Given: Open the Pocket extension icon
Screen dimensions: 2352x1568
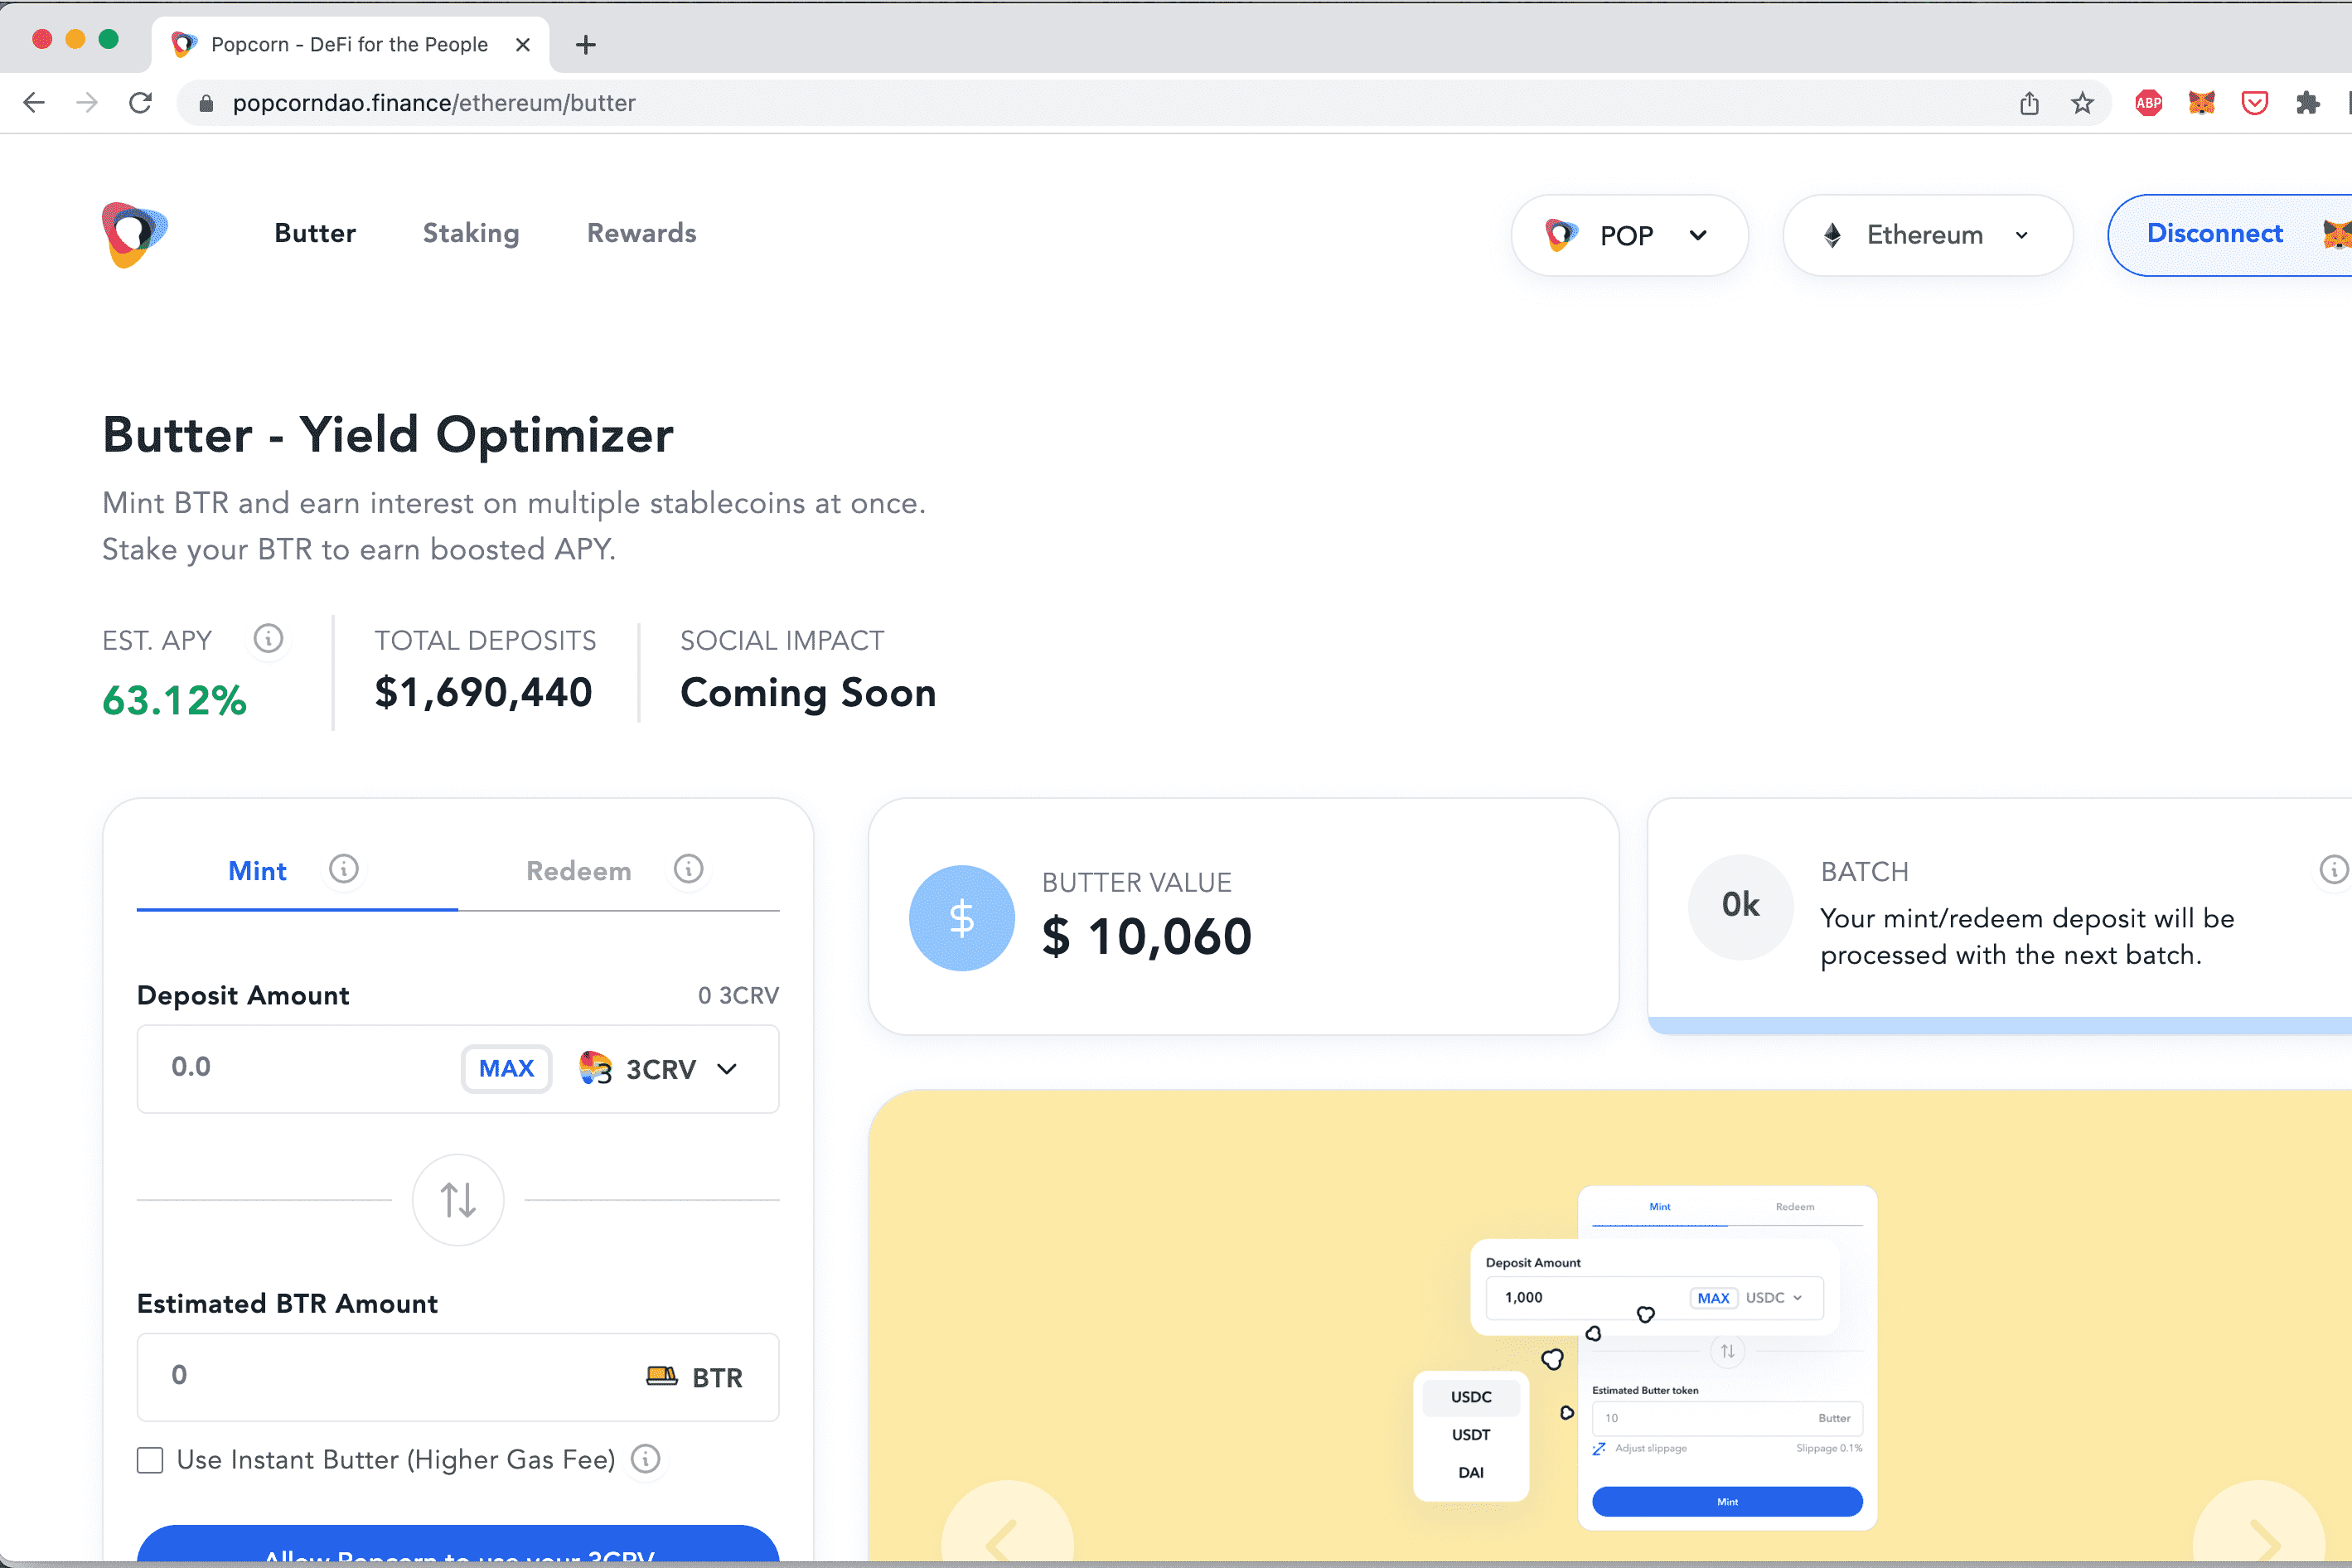Looking at the screenshot, I should point(2254,103).
